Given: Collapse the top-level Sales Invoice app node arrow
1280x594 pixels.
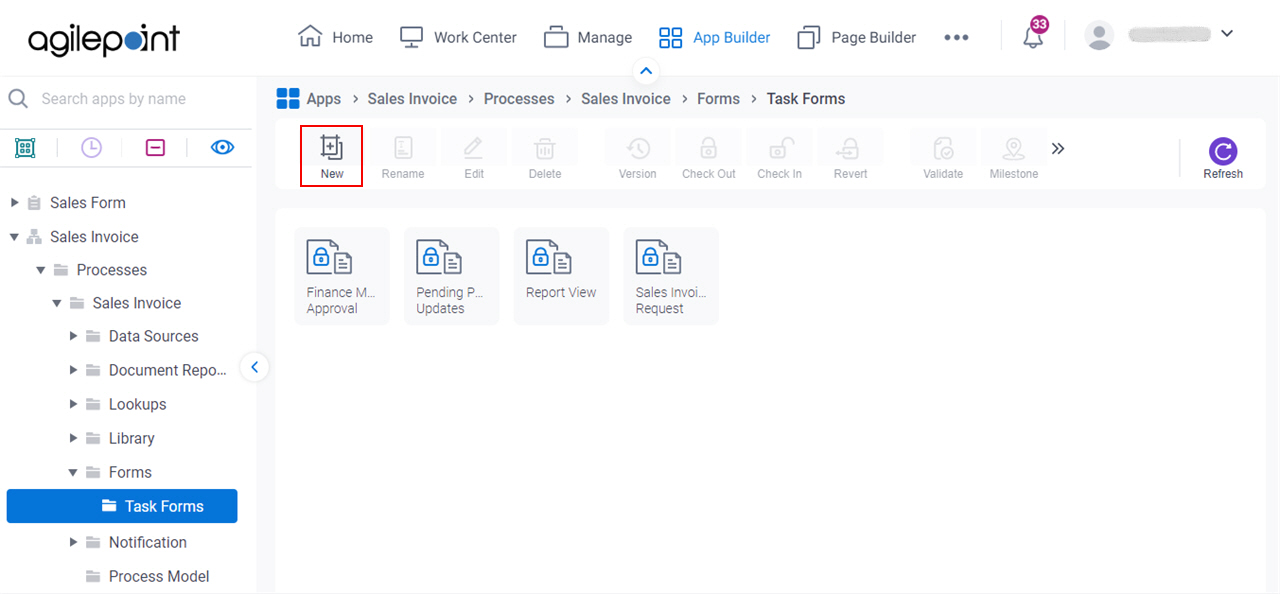Looking at the screenshot, I should coord(14,237).
